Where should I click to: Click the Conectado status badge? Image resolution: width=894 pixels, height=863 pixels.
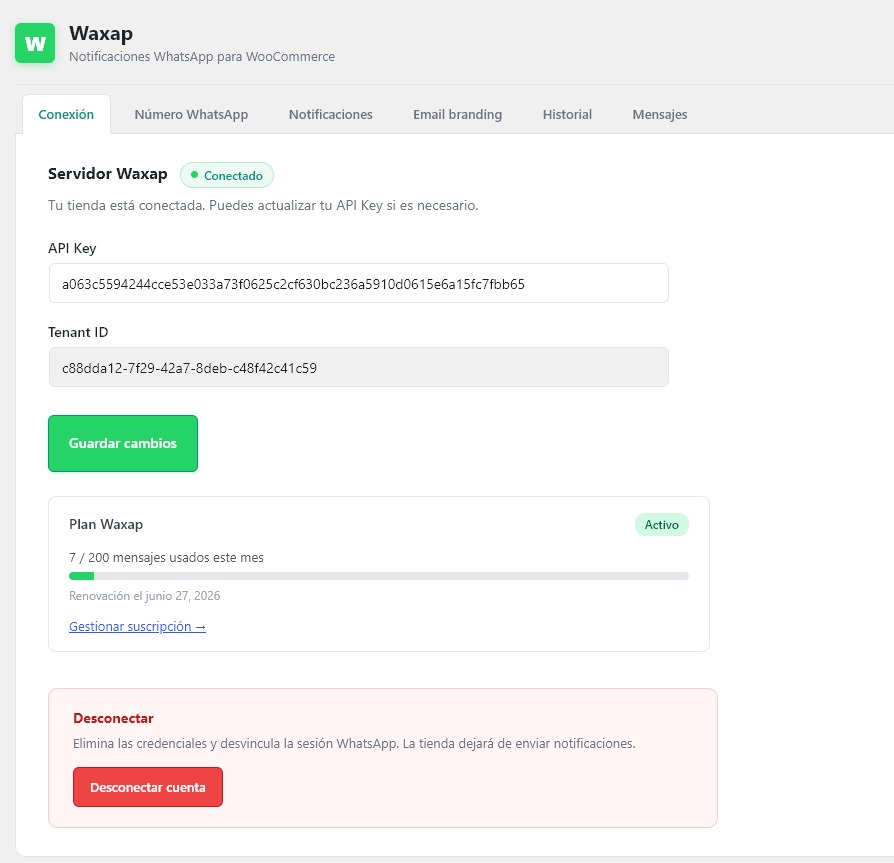click(x=227, y=175)
